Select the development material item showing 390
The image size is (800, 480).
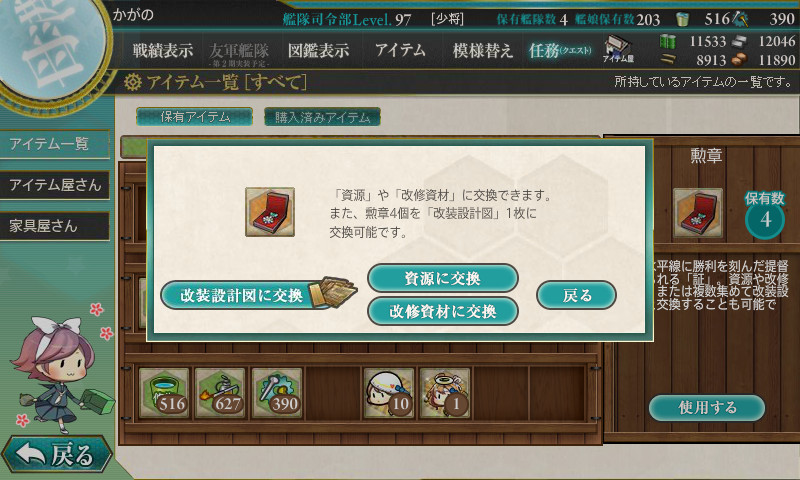pos(277,393)
